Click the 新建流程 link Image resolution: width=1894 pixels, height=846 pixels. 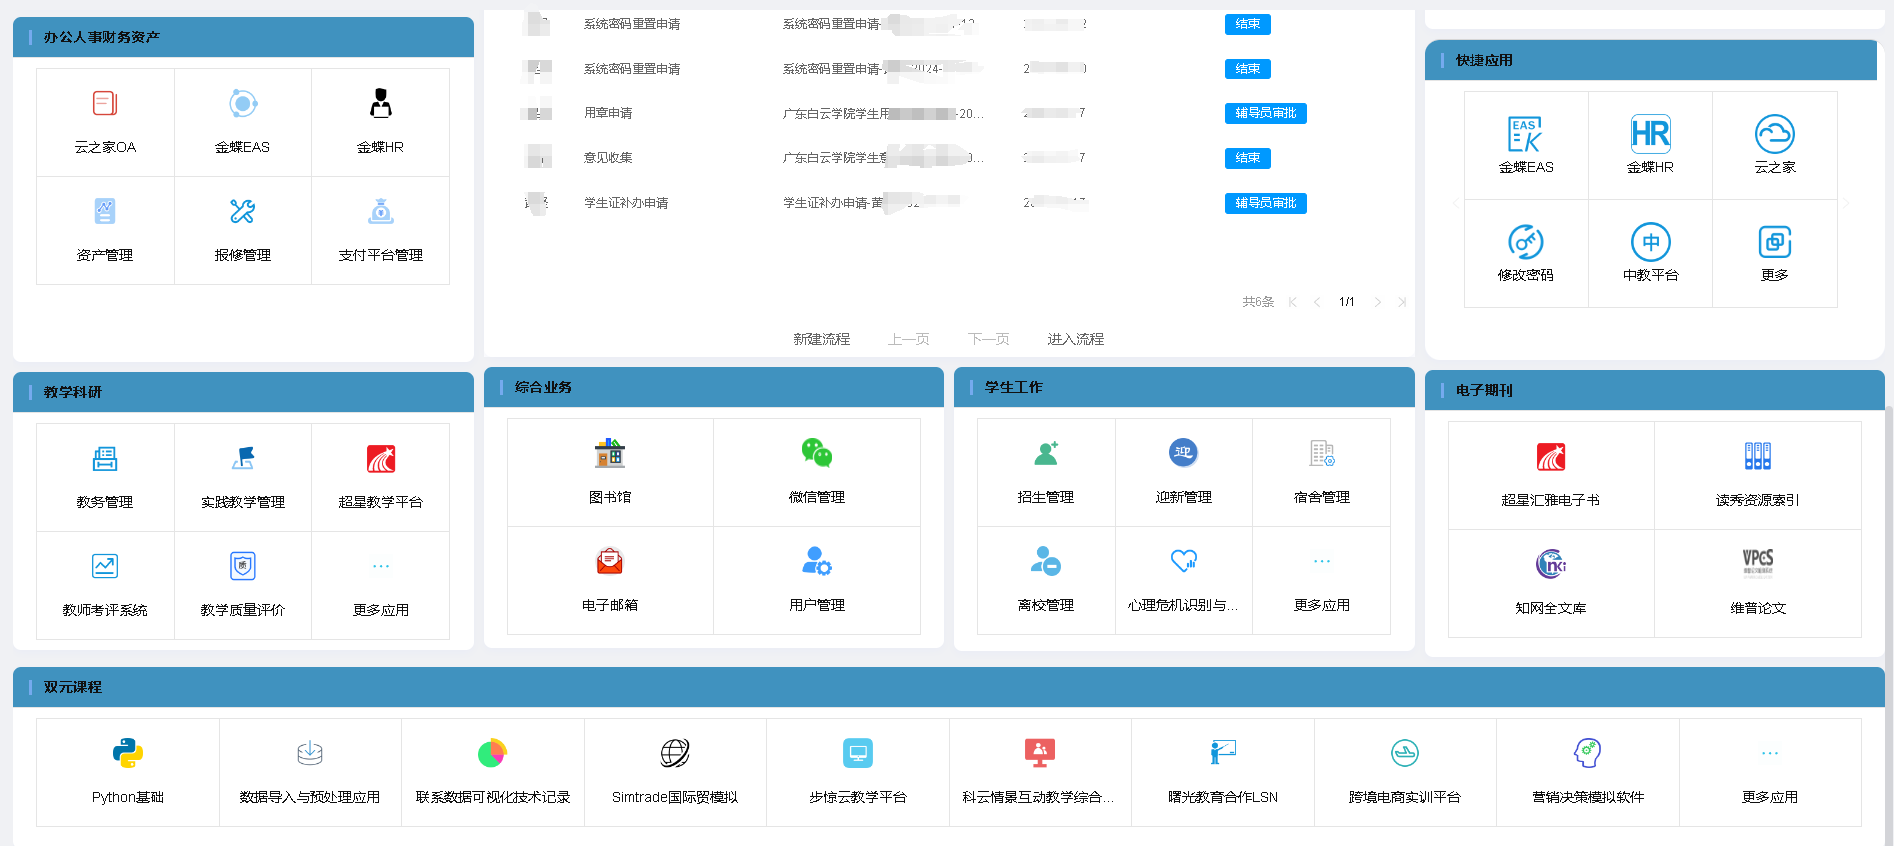coord(821,339)
